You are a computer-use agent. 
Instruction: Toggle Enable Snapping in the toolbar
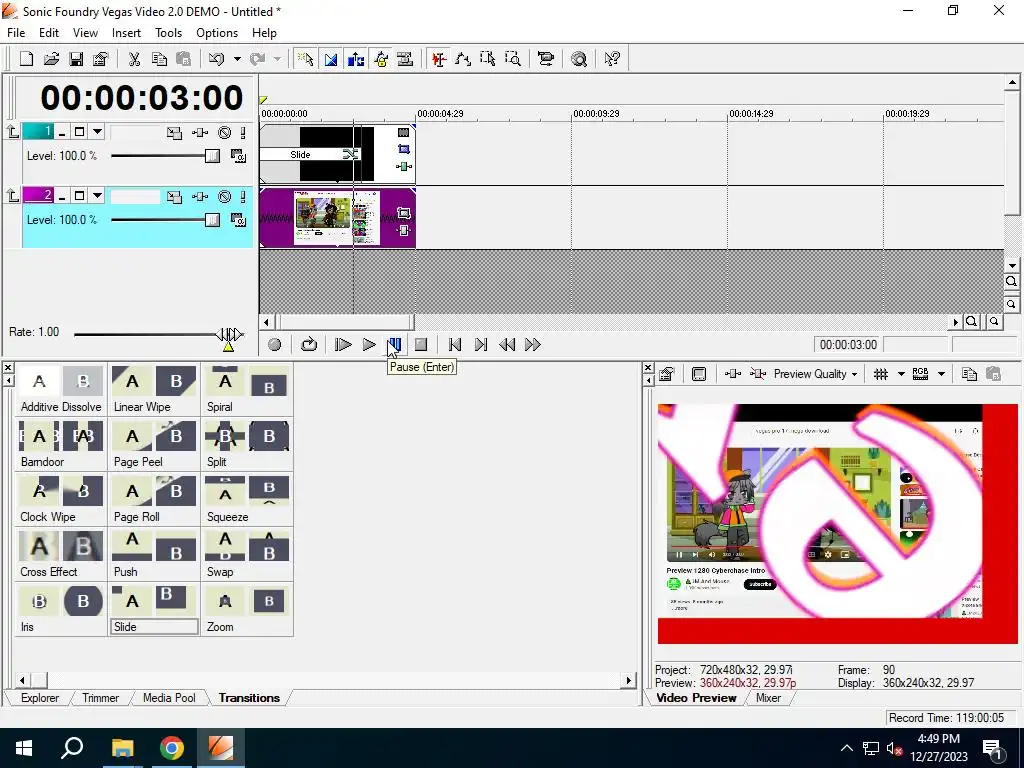pos(306,59)
